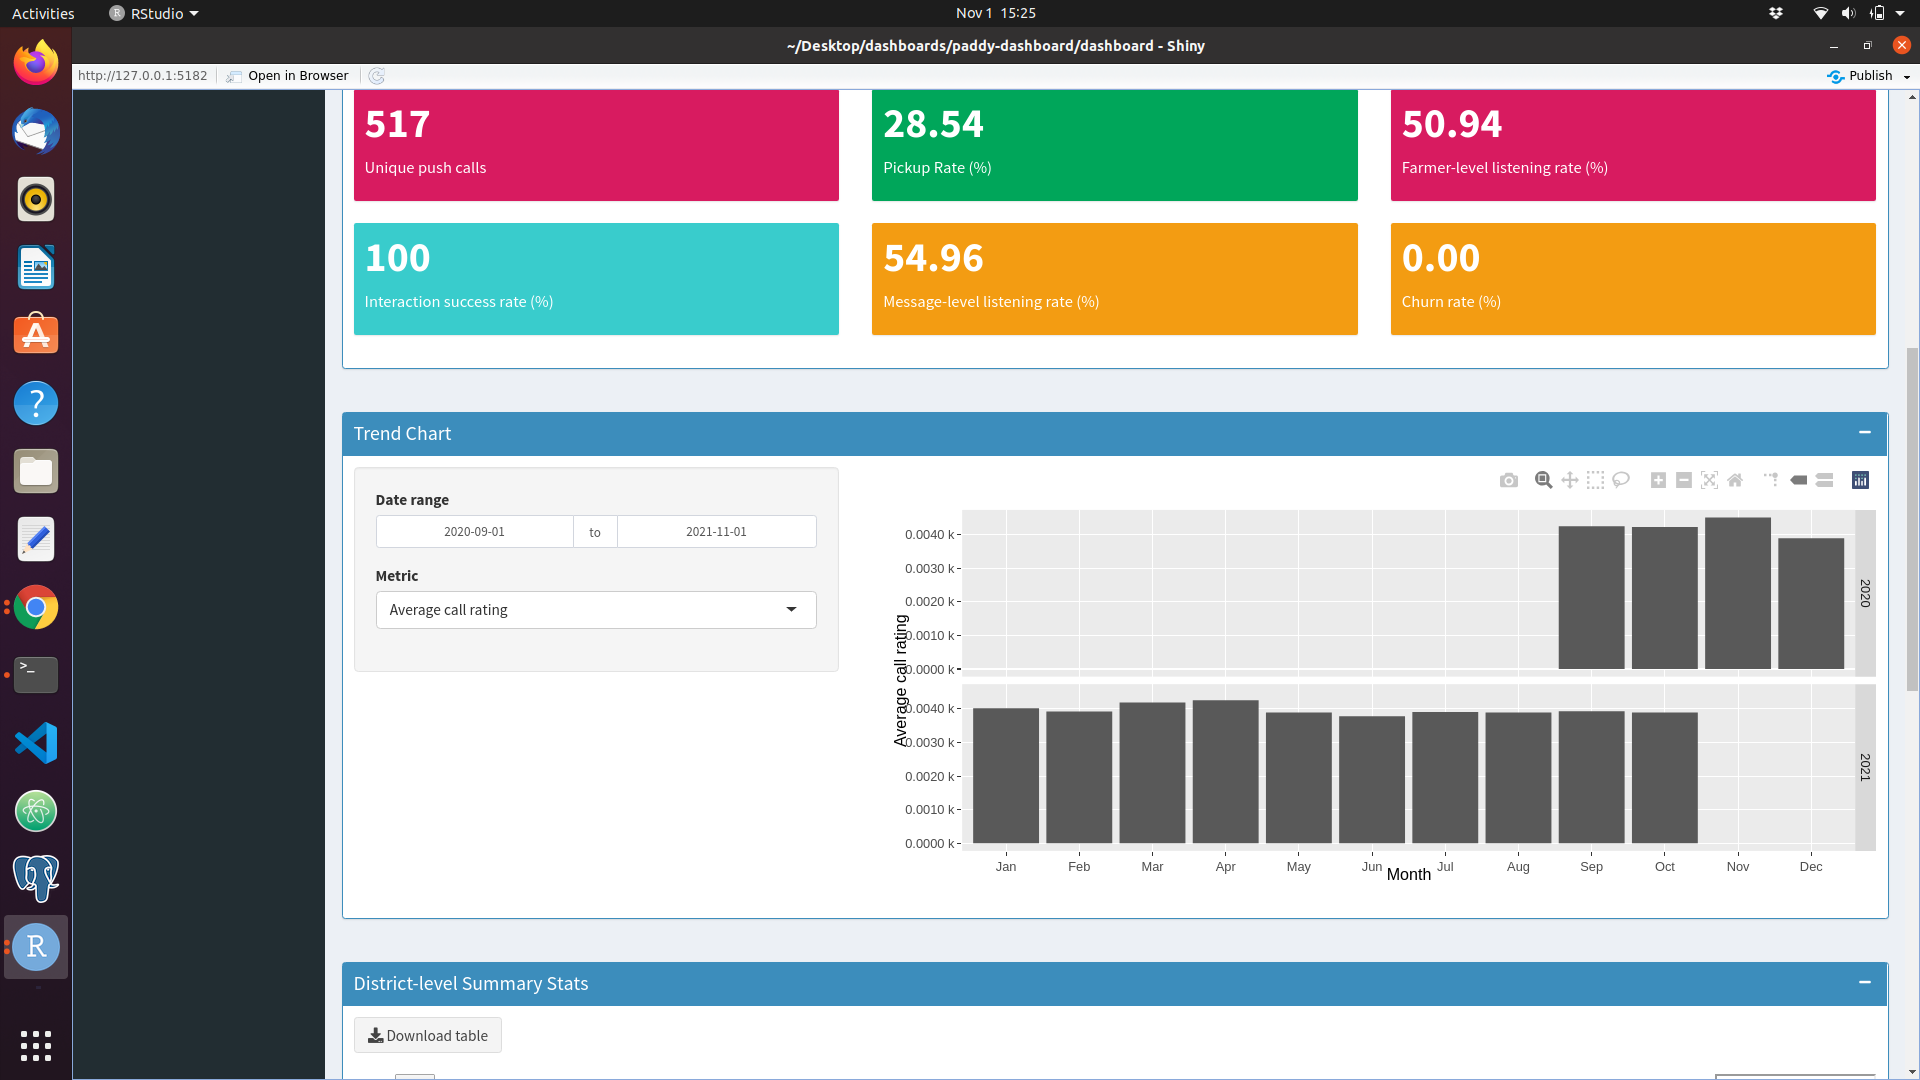Click the 2020 facet strip label

1865,593
